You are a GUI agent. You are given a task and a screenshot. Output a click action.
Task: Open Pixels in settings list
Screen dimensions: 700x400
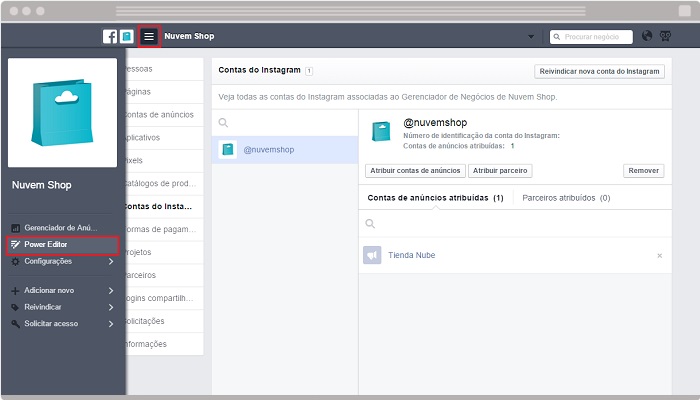164,160
